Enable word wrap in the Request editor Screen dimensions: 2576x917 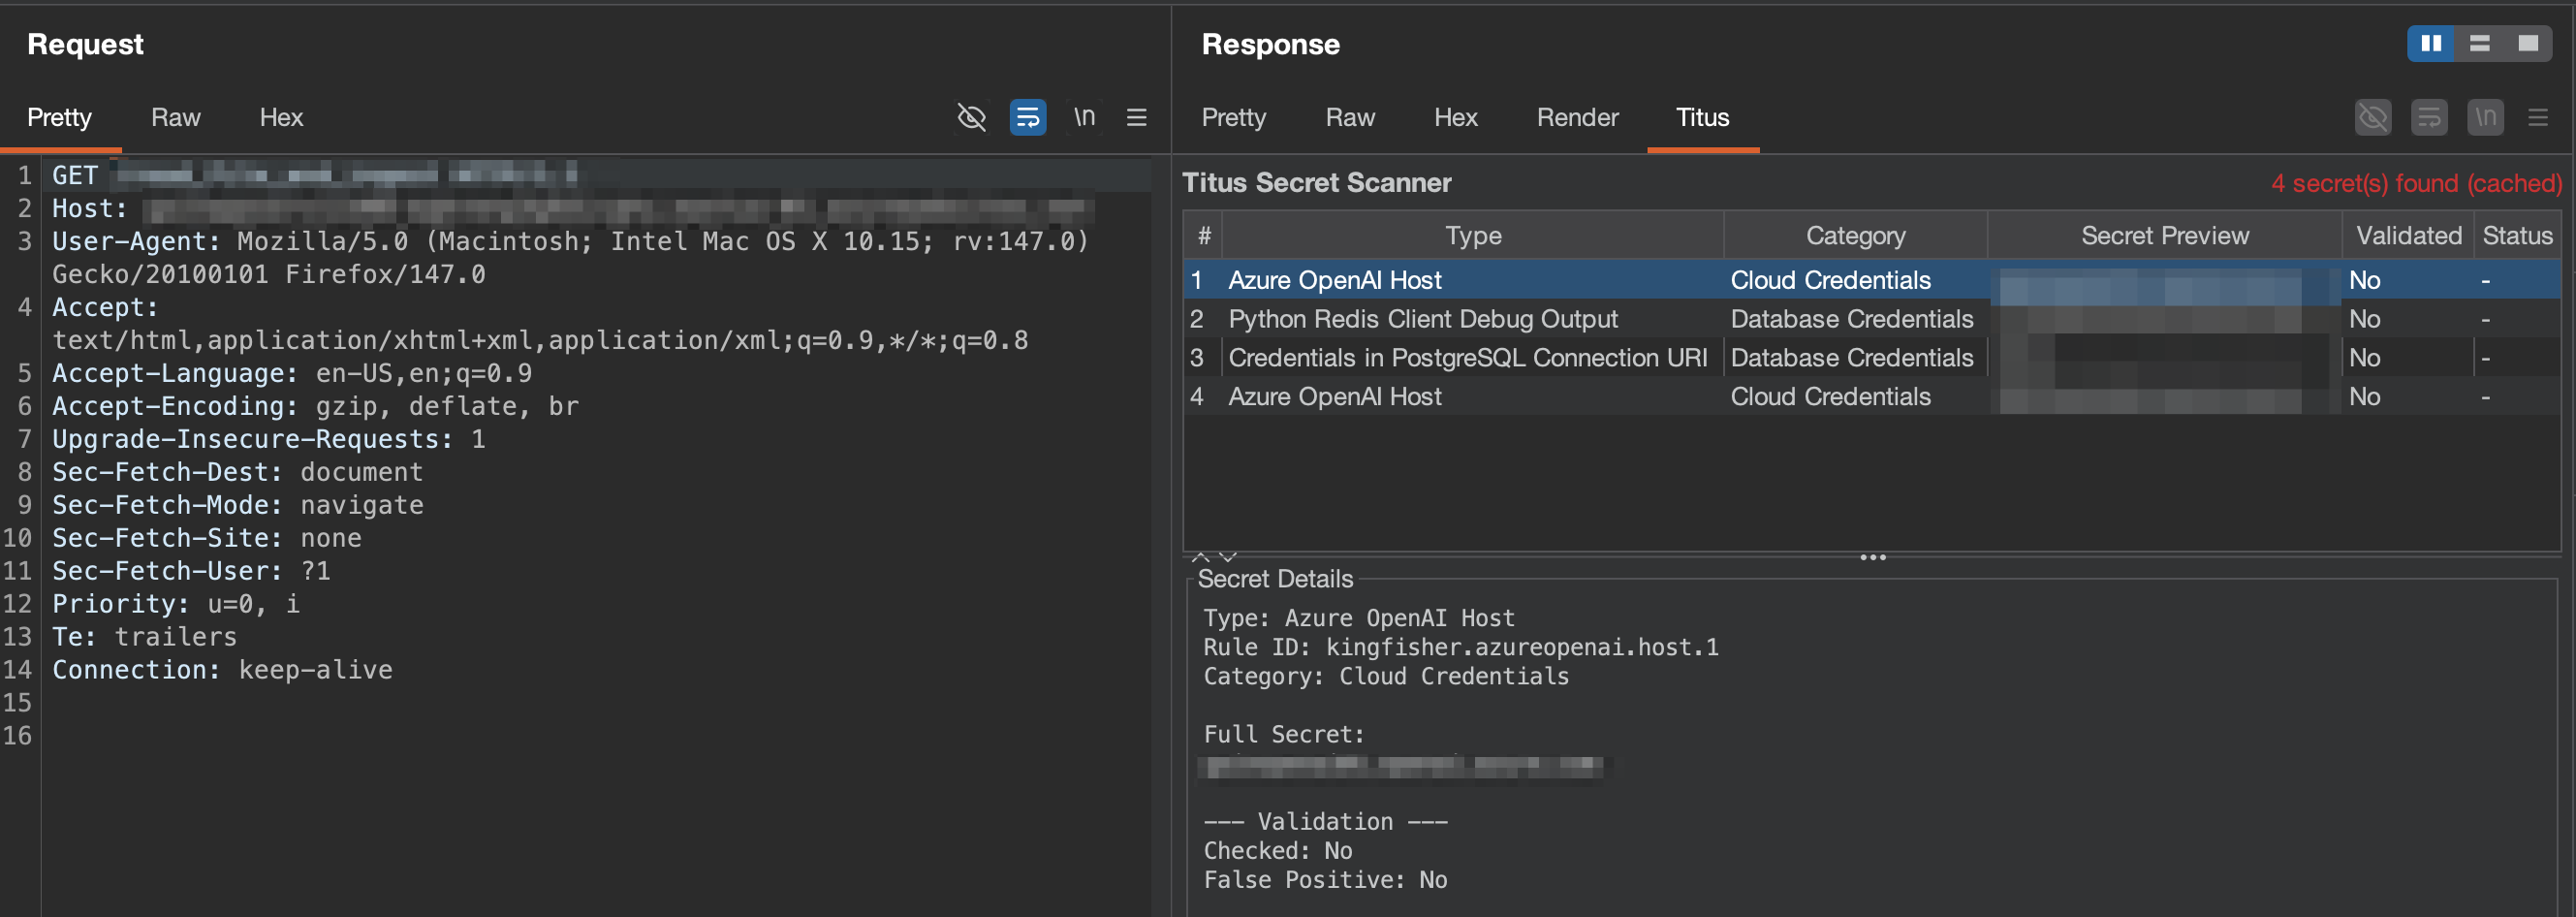1028,117
